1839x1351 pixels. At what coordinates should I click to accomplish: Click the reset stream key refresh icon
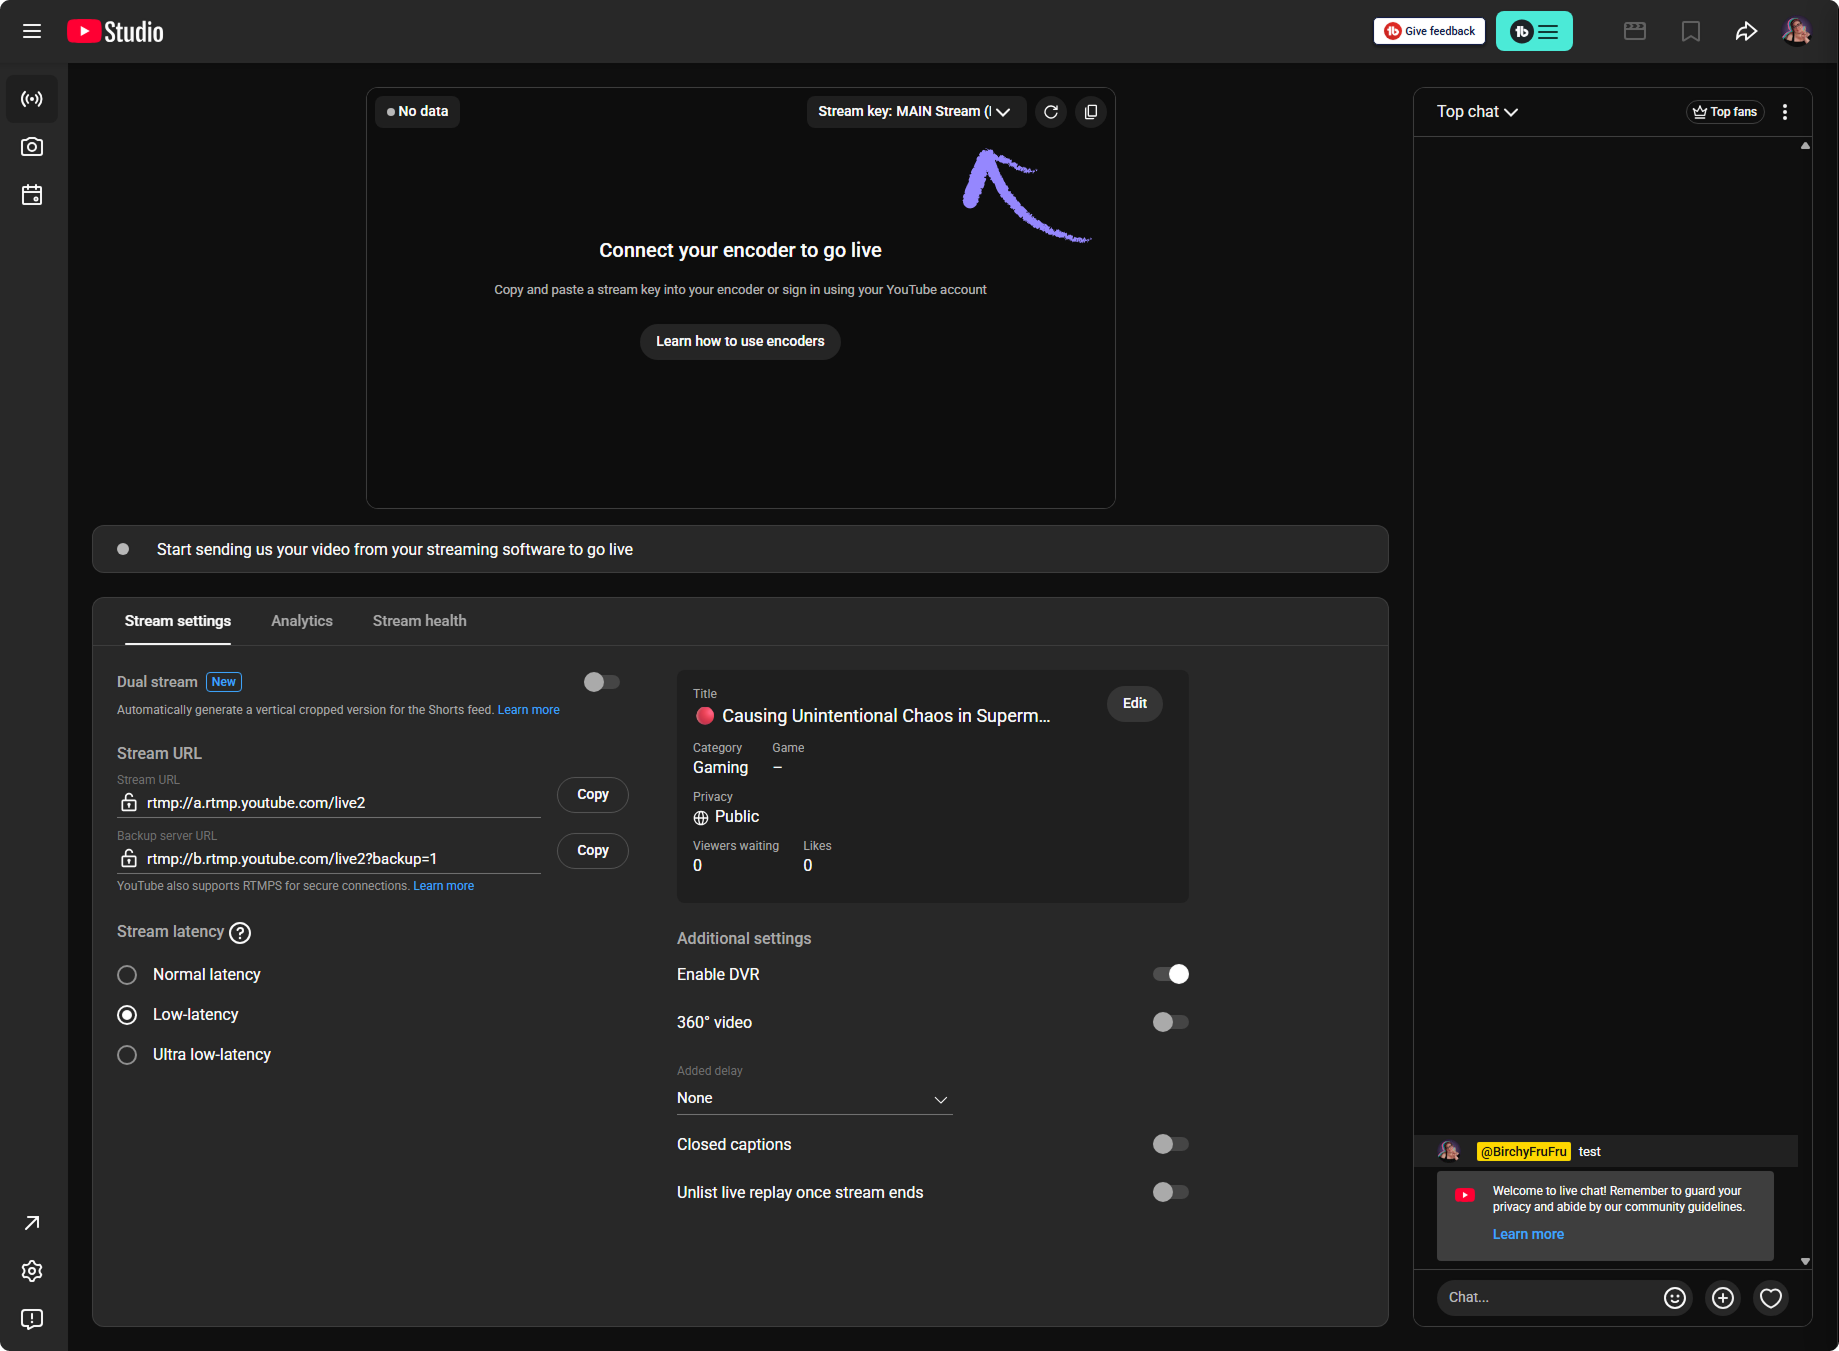point(1051,112)
